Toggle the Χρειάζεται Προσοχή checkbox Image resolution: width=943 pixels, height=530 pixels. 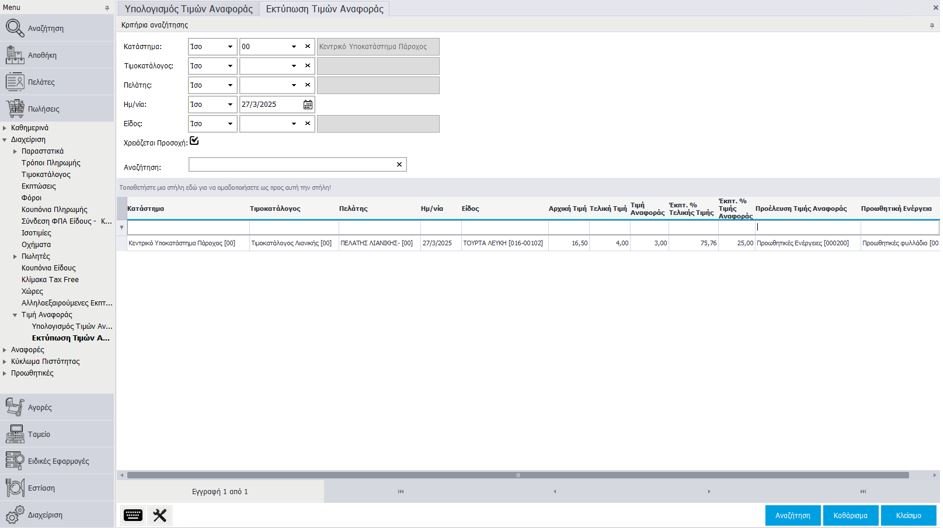[194, 141]
